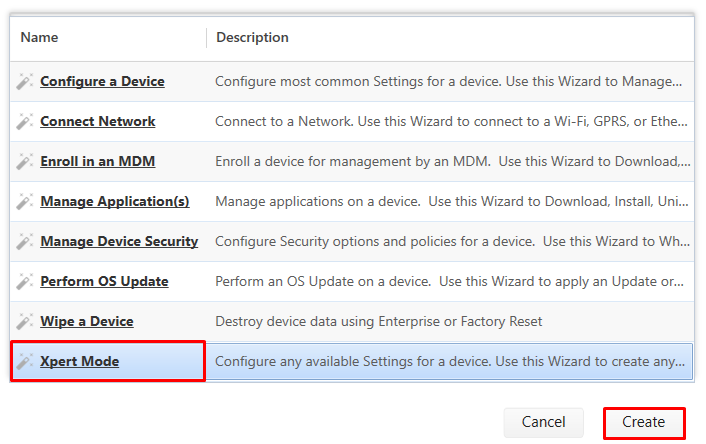
Task: Click the wand icon beside Connect Network
Action: pos(25,122)
